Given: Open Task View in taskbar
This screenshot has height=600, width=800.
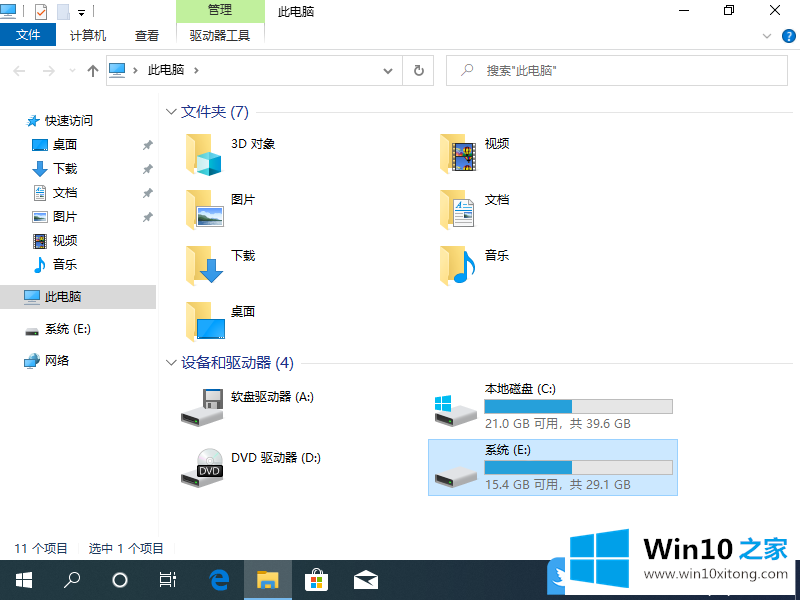Looking at the screenshot, I should click(x=167, y=580).
